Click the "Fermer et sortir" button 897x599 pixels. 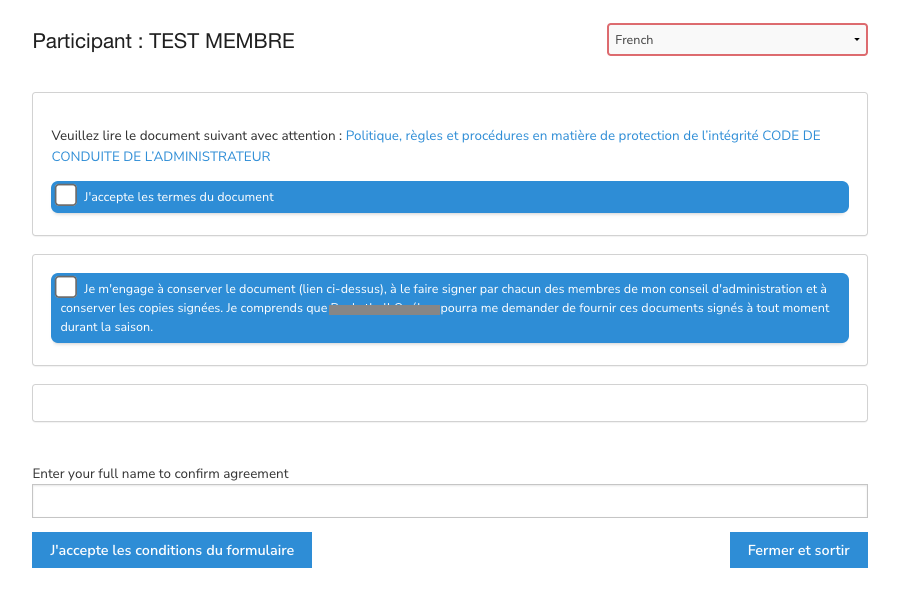point(798,550)
